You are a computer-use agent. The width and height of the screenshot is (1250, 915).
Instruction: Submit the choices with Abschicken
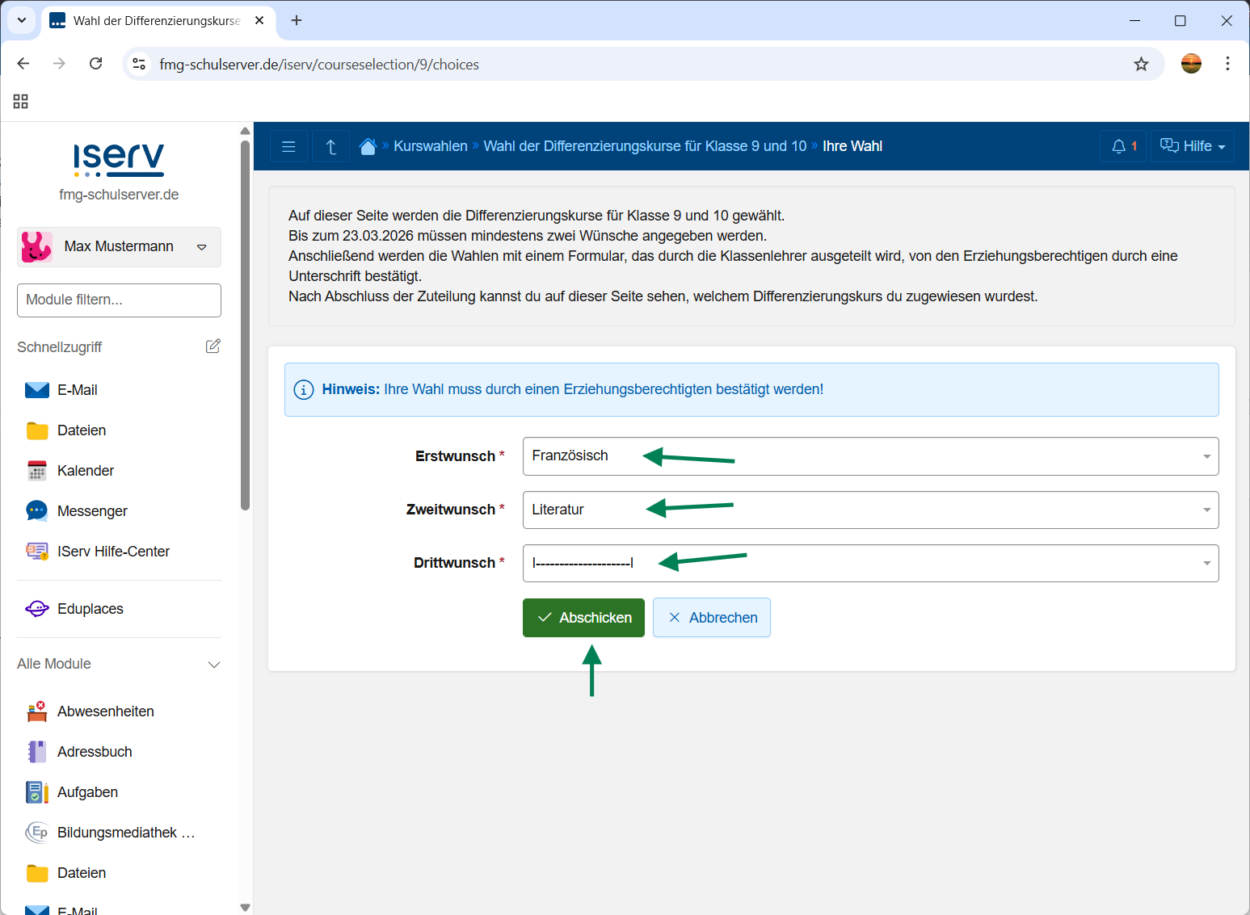(x=583, y=618)
